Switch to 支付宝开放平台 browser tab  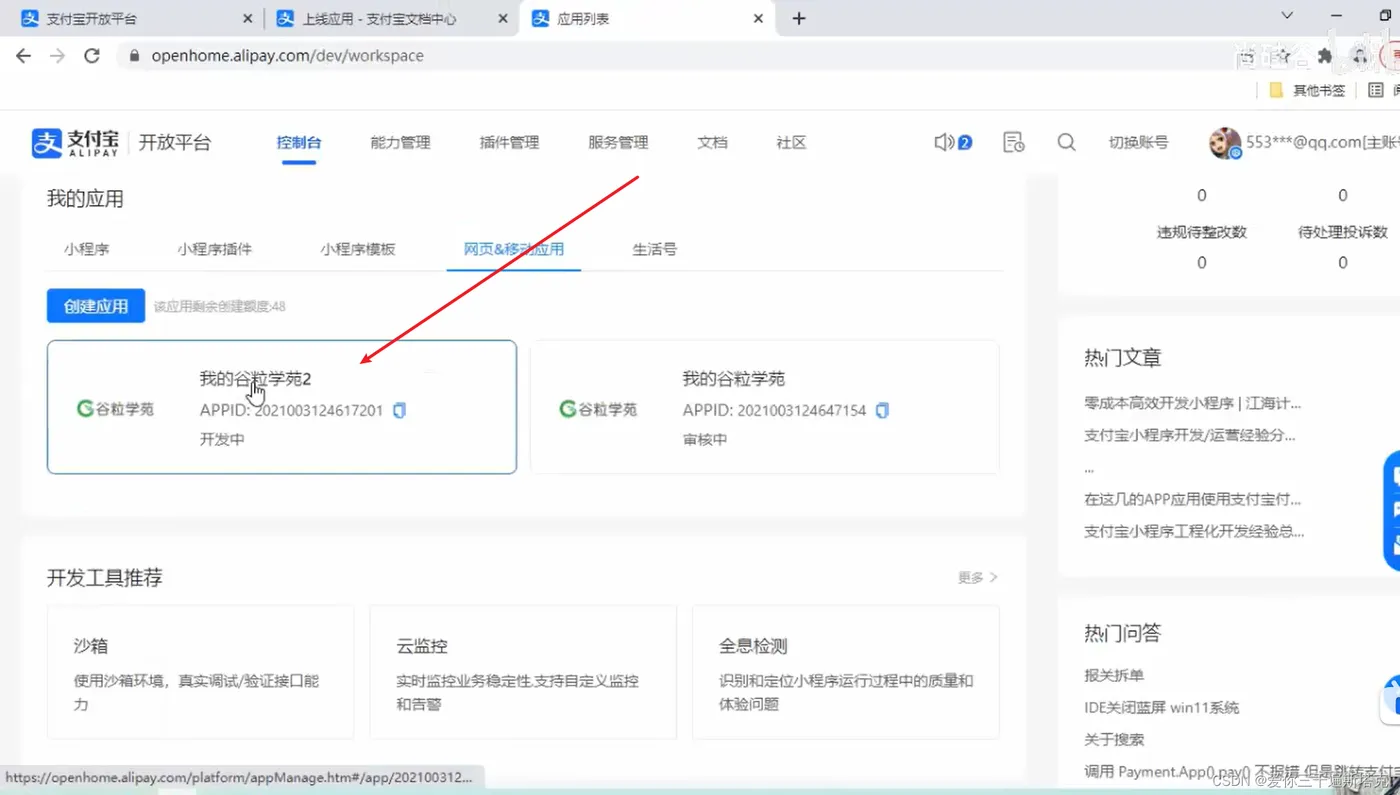tap(137, 19)
